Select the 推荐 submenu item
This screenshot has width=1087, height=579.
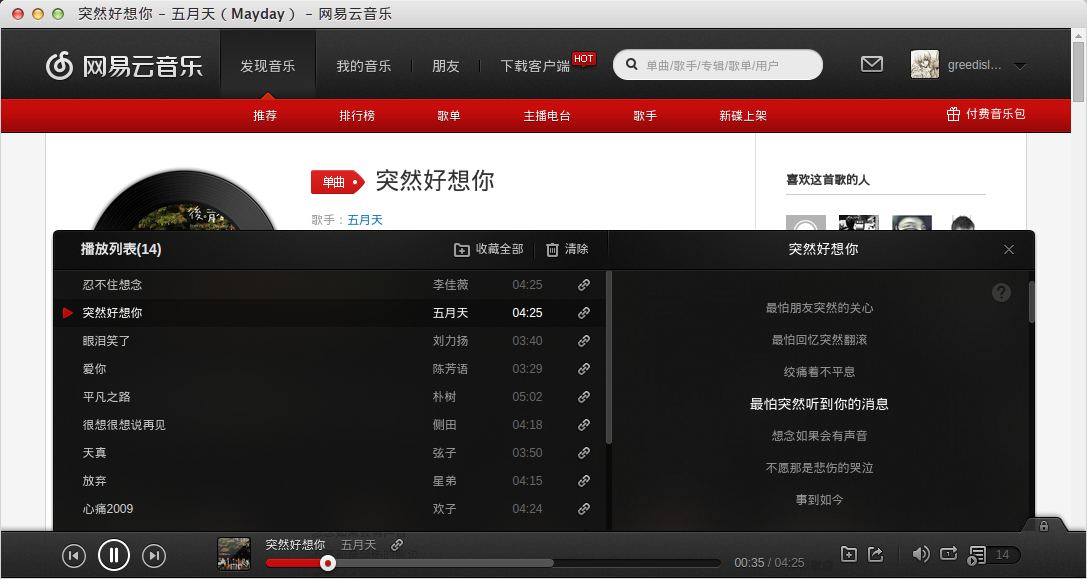[x=265, y=116]
